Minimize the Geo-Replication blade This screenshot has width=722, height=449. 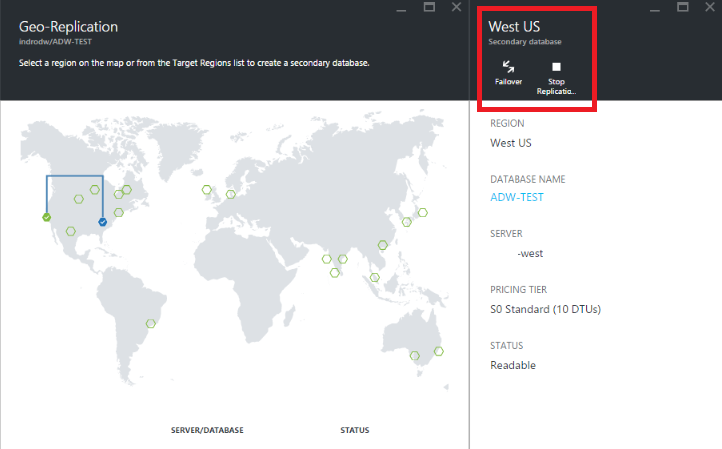coord(401,8)
